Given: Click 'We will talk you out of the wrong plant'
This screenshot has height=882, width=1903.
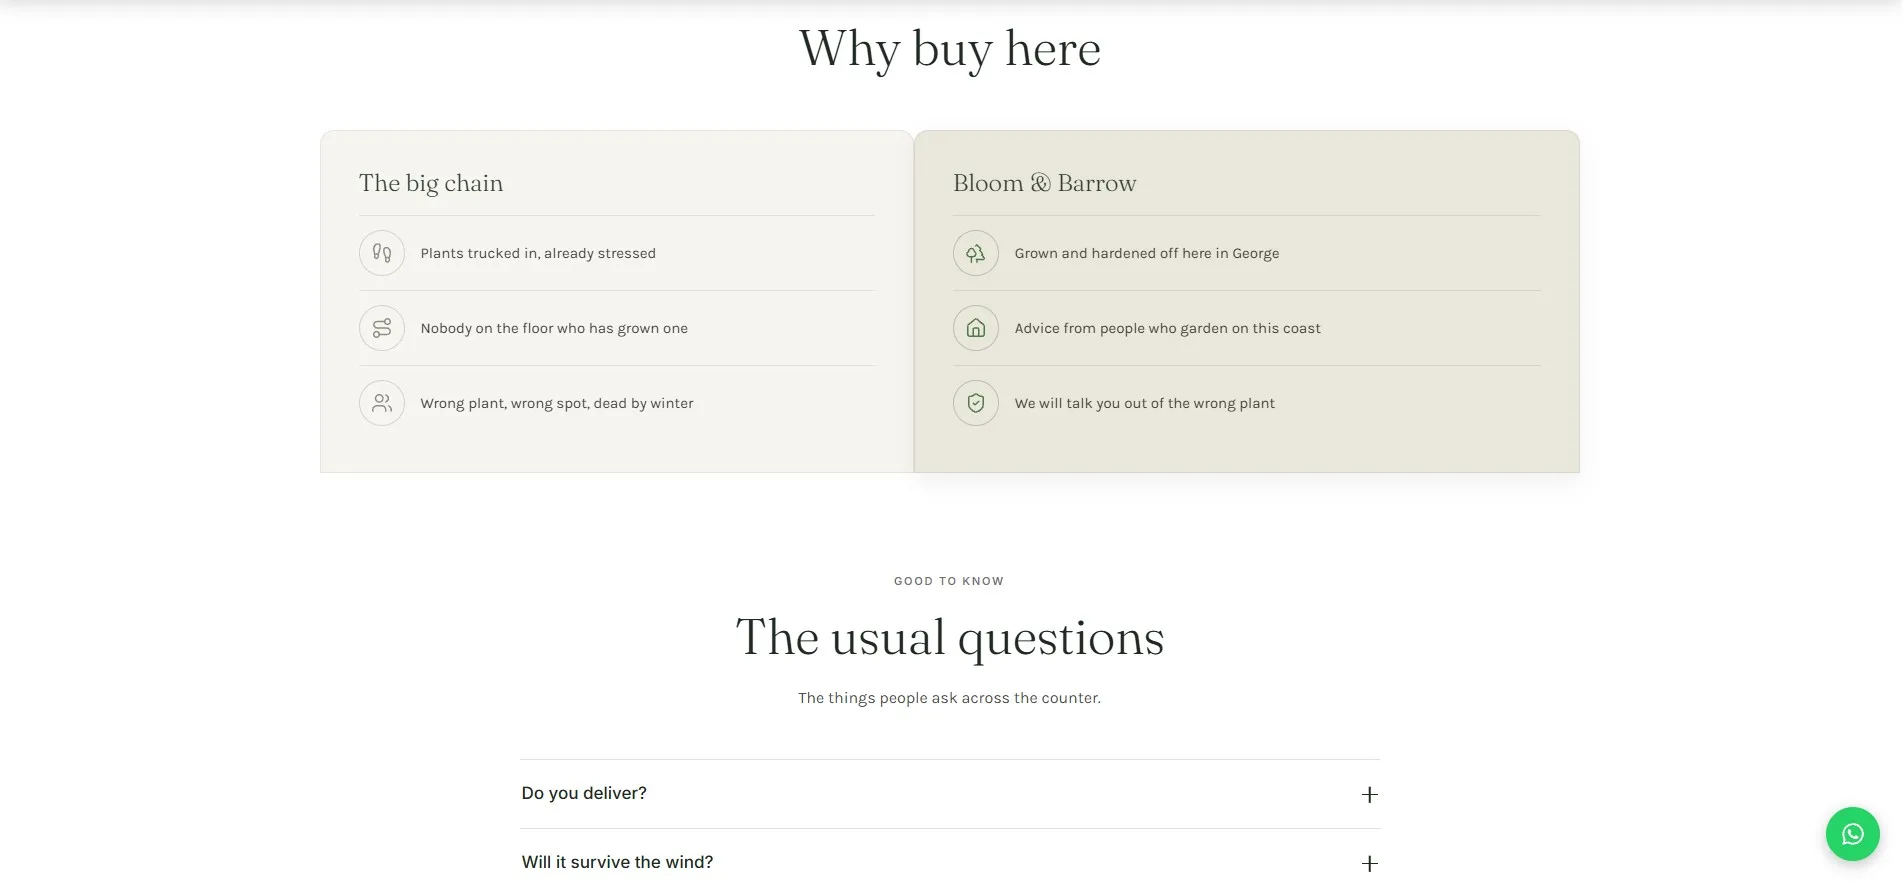Looking at the screenshot, I should click(x=1144, y=403).
